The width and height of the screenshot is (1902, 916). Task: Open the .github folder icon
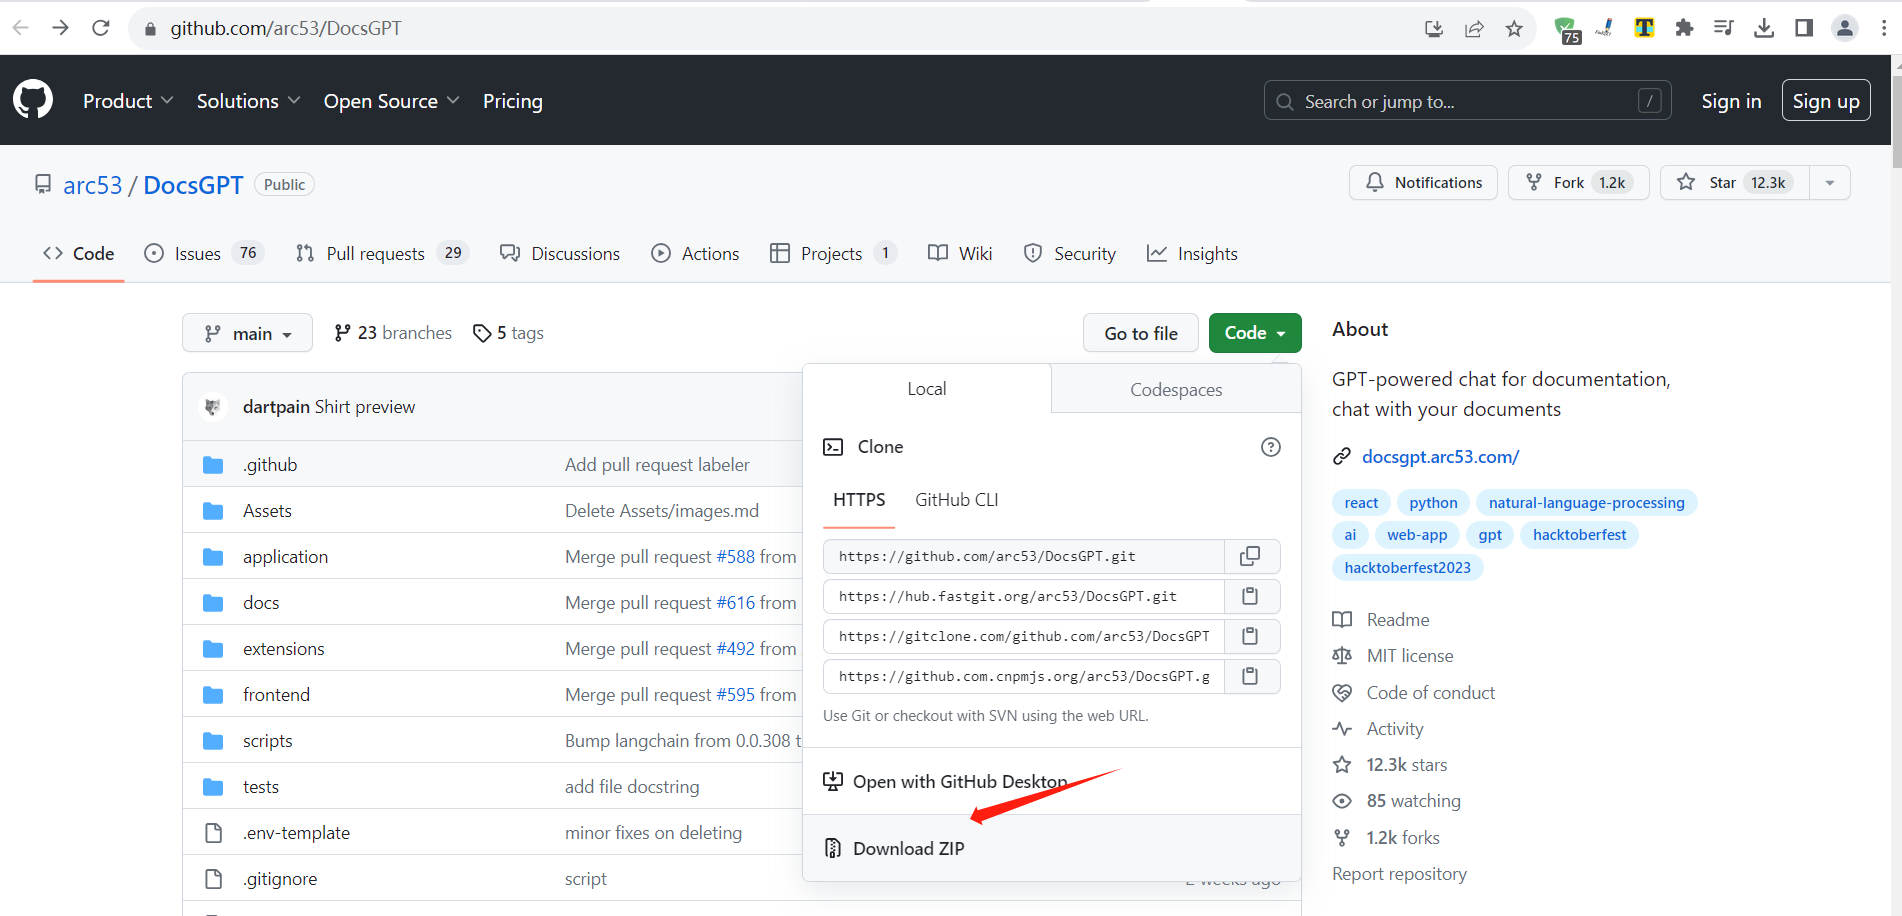[213, 464]
